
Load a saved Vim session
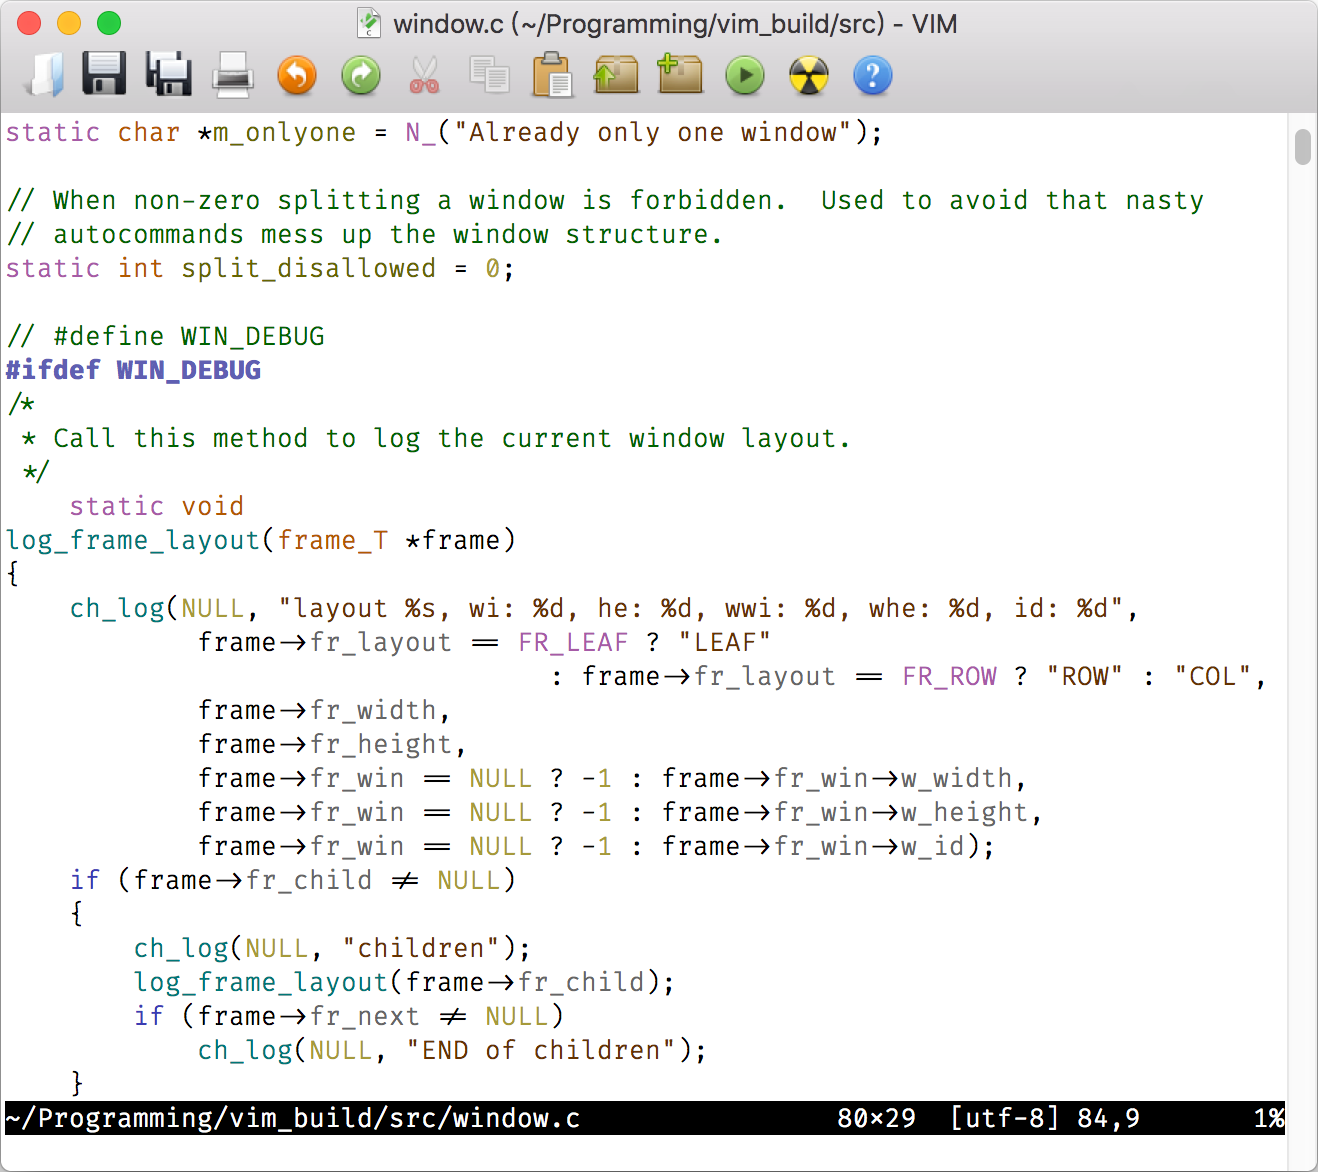(616, 75)
